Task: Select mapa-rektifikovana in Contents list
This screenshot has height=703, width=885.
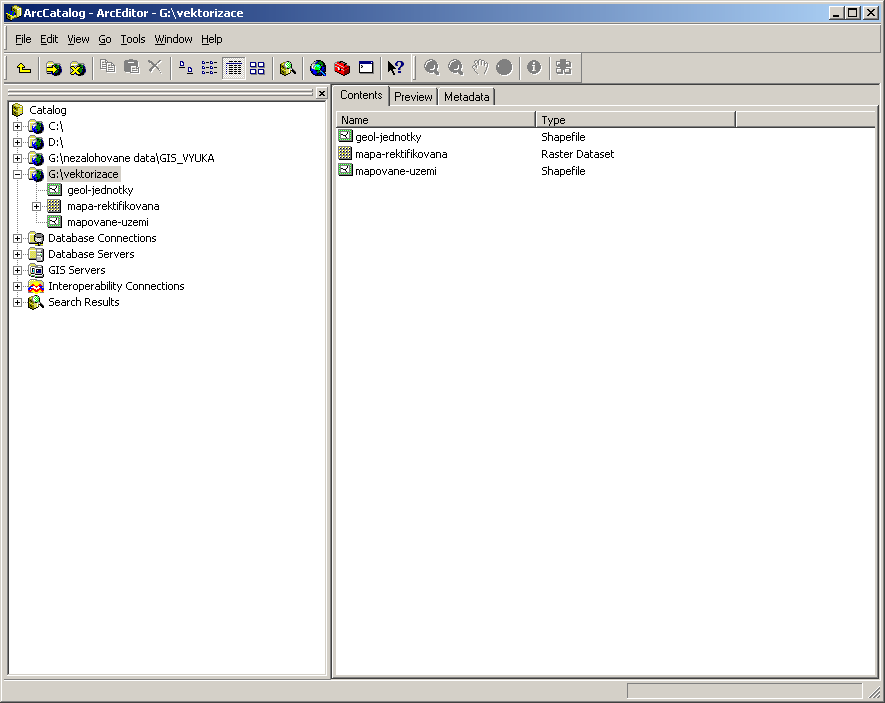Action: pos(401,154)
